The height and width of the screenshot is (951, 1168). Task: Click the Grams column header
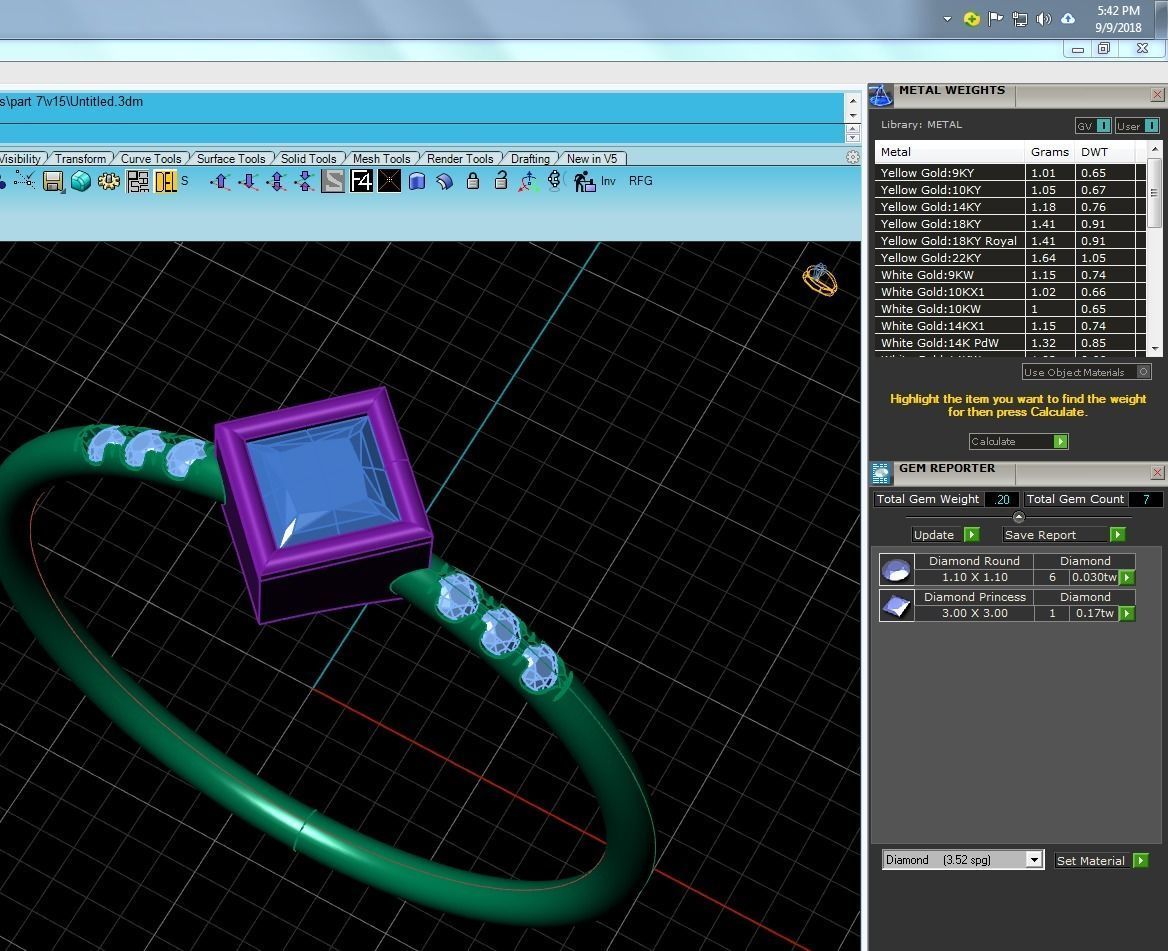1050,152
